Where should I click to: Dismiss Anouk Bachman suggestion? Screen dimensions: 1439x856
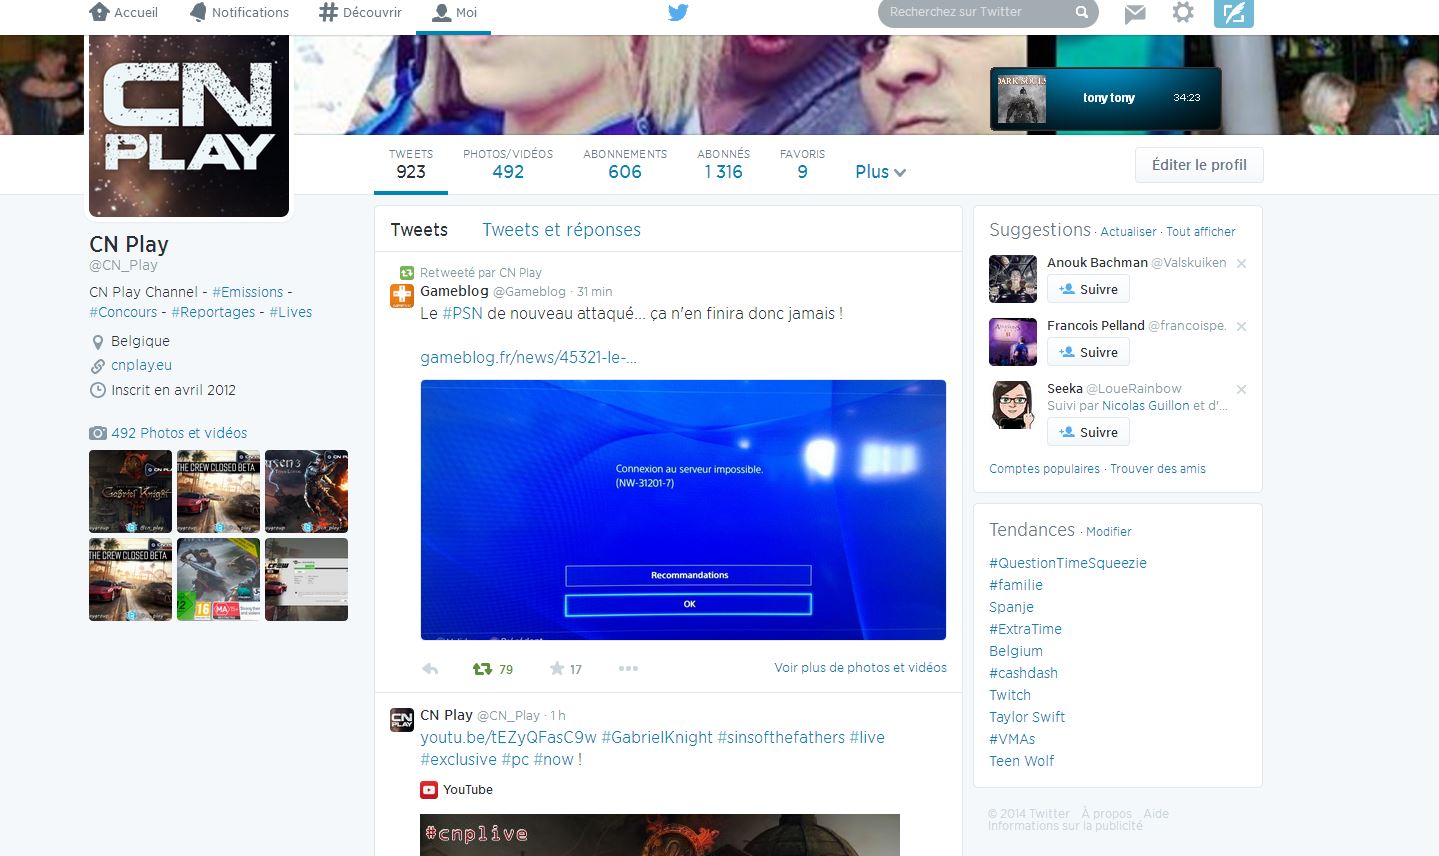point(1241,264)
